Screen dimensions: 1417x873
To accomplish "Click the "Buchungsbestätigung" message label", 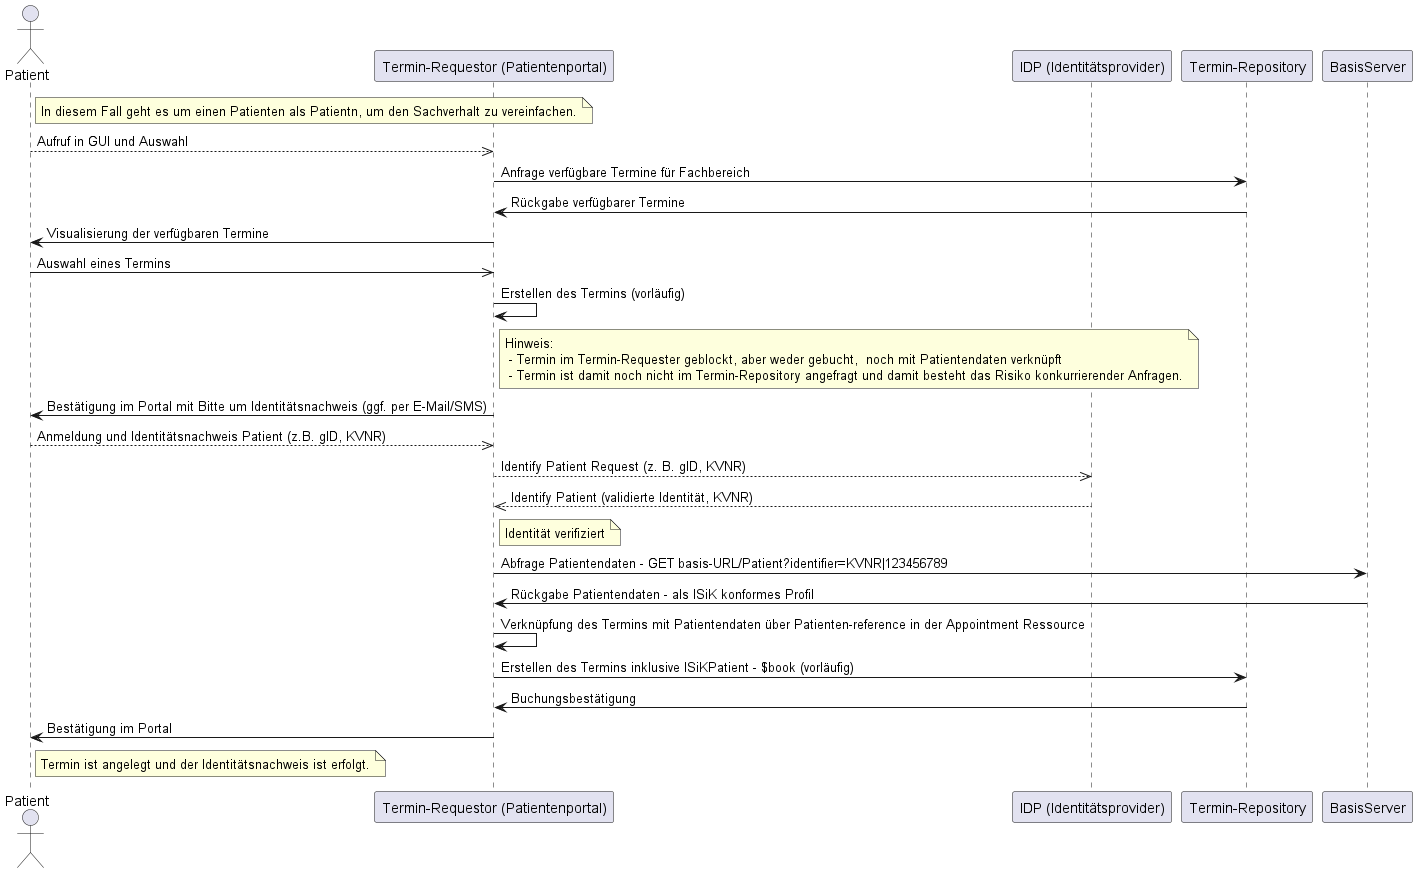I will pos(573,699).
